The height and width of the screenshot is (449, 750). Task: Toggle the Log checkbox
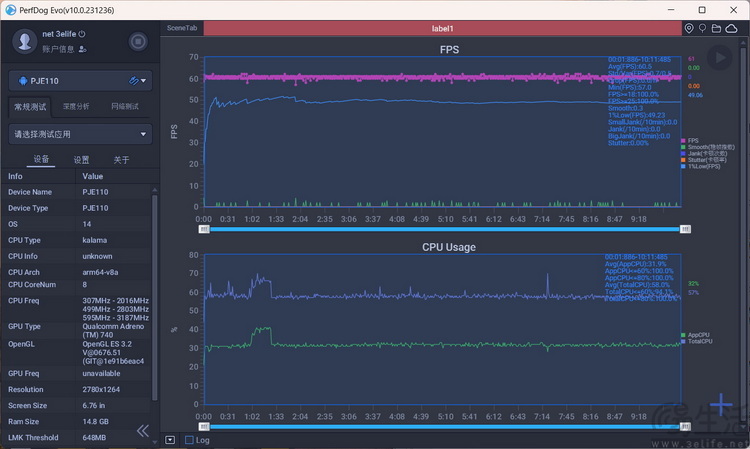pos(189,440)
